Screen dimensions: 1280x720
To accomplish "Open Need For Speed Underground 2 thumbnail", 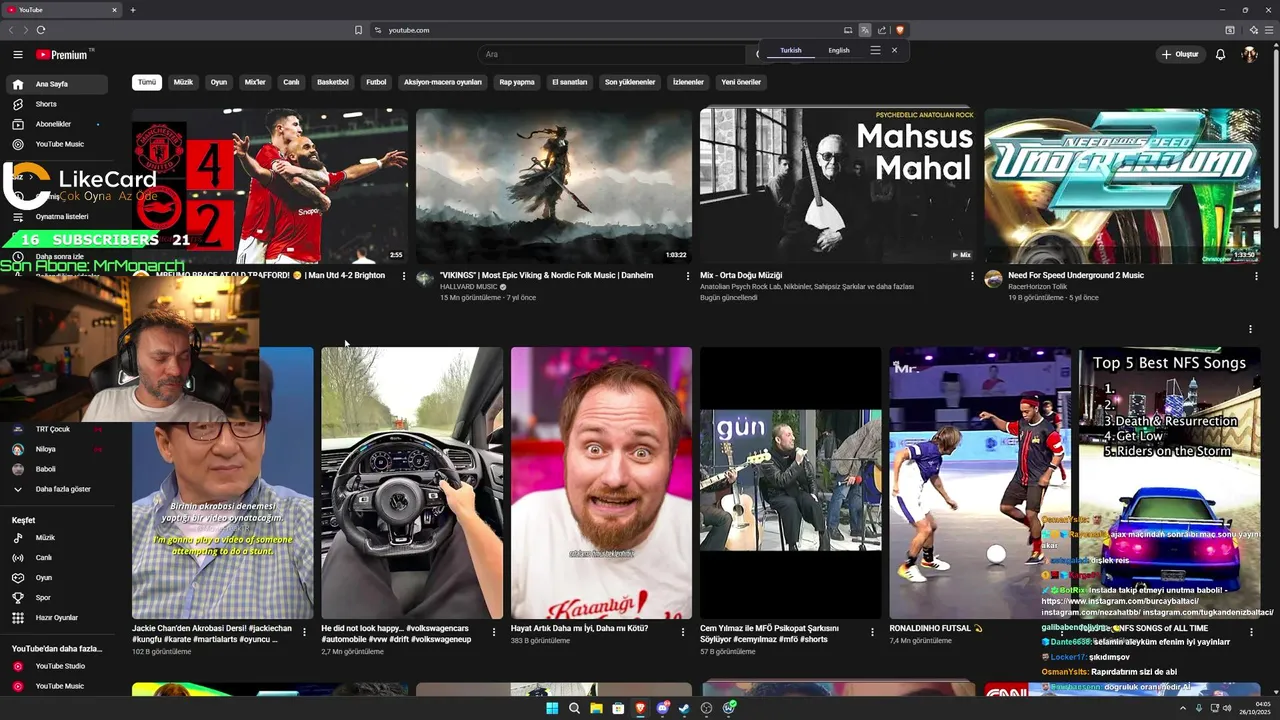I will pos(1122,186).
